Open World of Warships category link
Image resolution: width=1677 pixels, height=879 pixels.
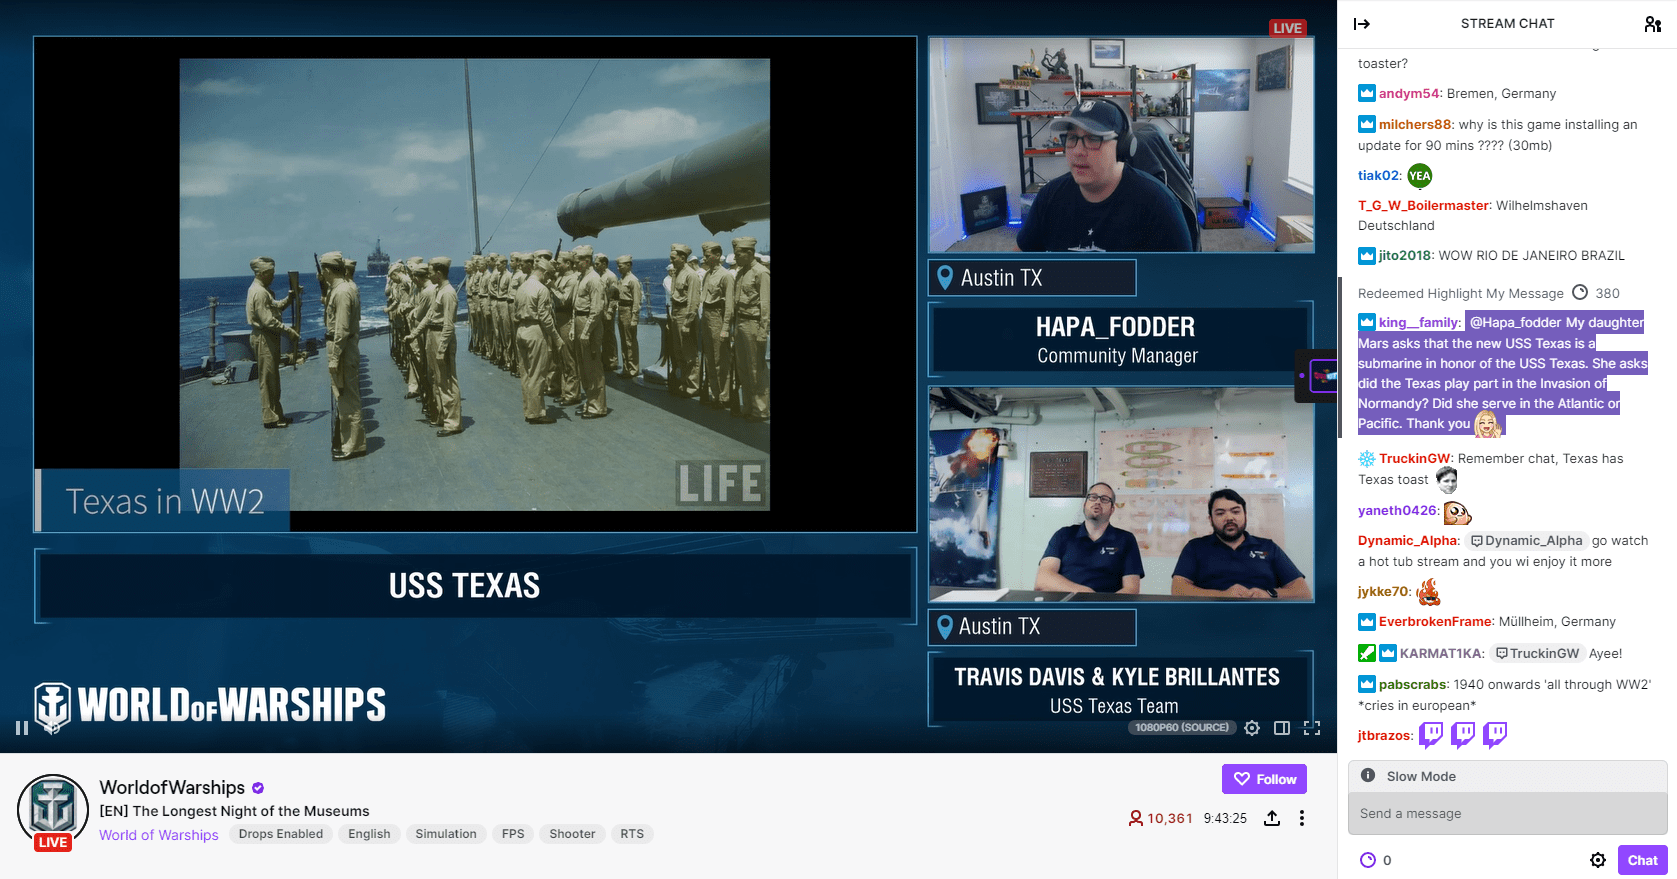pos(159,835)
